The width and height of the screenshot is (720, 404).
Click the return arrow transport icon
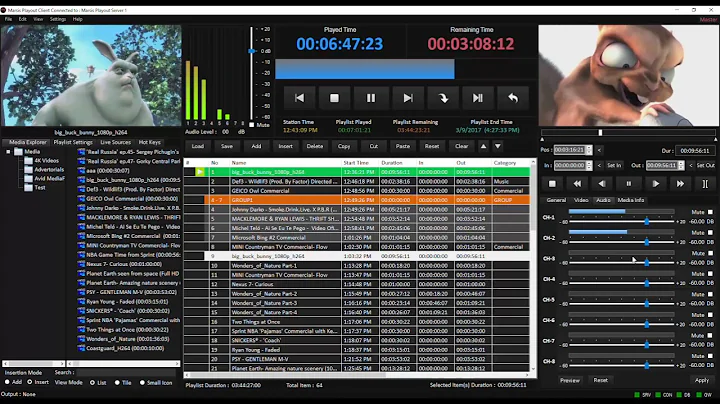(513, 98)
